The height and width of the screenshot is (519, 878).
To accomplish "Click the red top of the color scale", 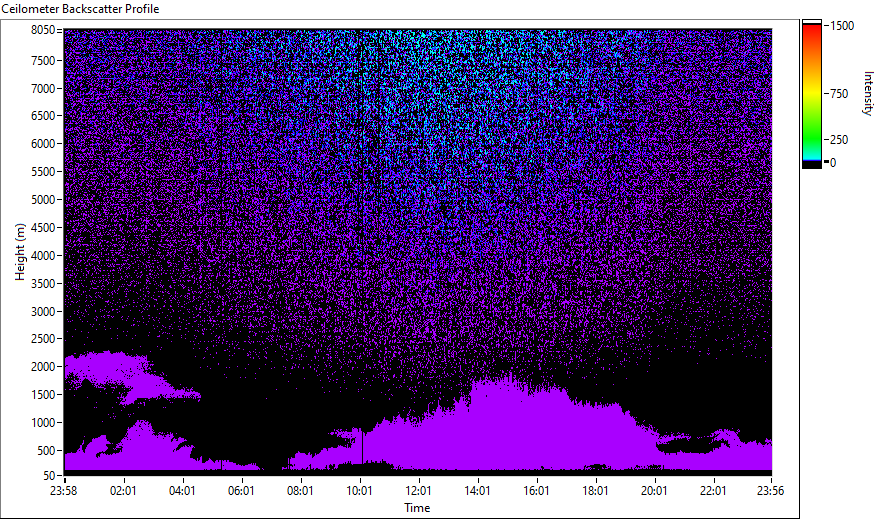I will [x=811, y=31].
